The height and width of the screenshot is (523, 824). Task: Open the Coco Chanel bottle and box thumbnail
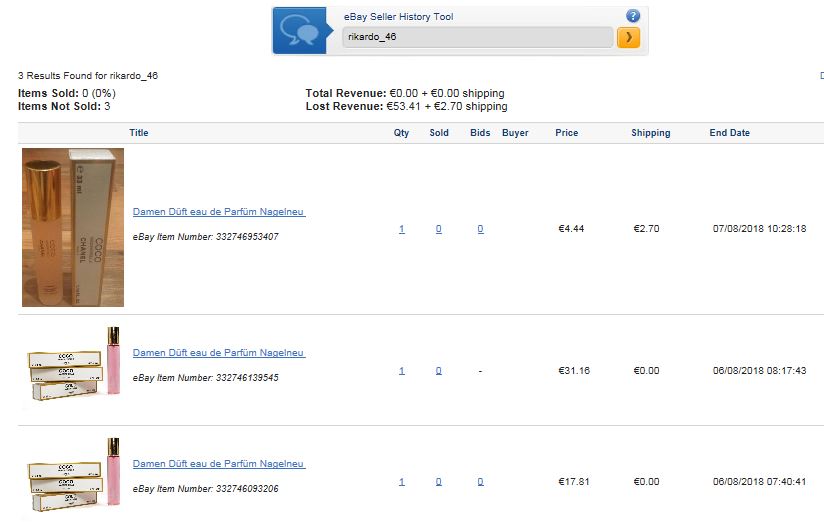pyautogui.click(x=73, y=227)
